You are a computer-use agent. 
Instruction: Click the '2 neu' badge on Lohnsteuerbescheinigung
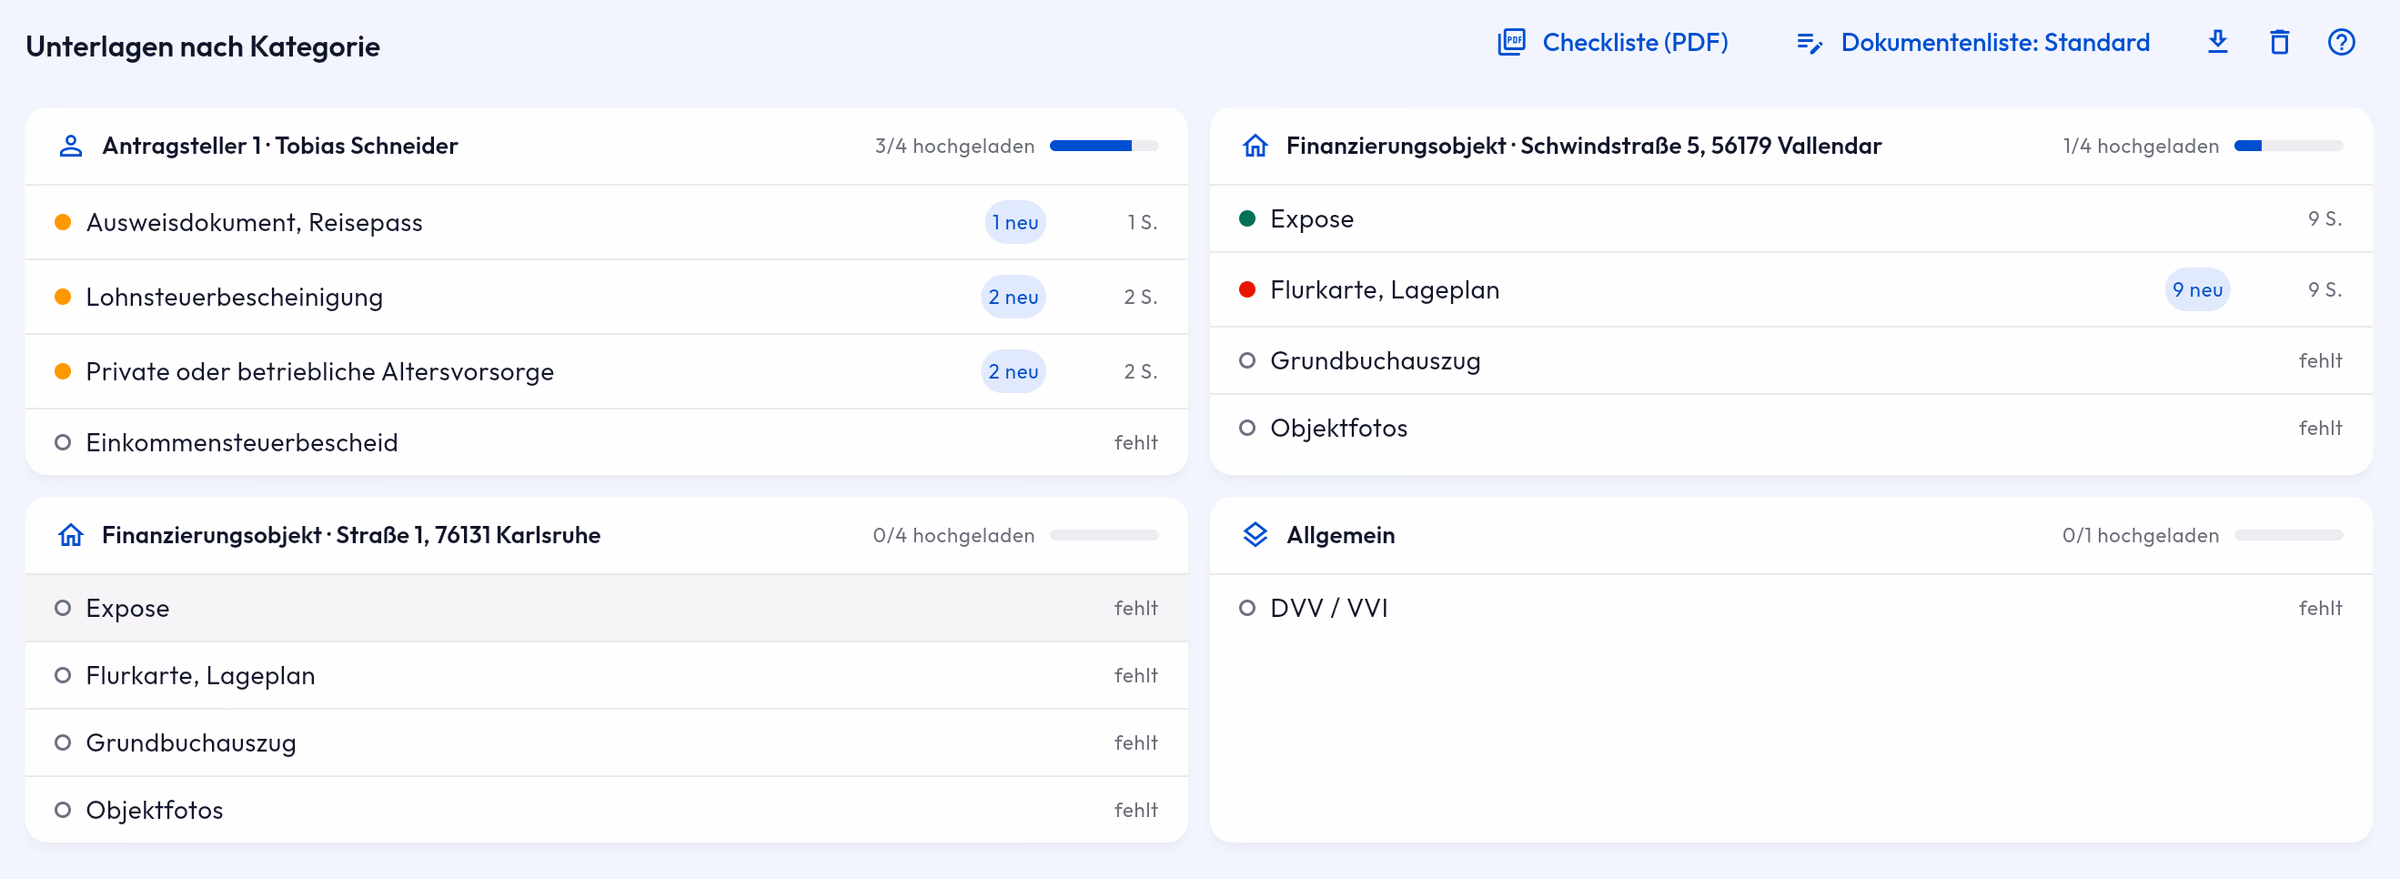[1013, 297]
